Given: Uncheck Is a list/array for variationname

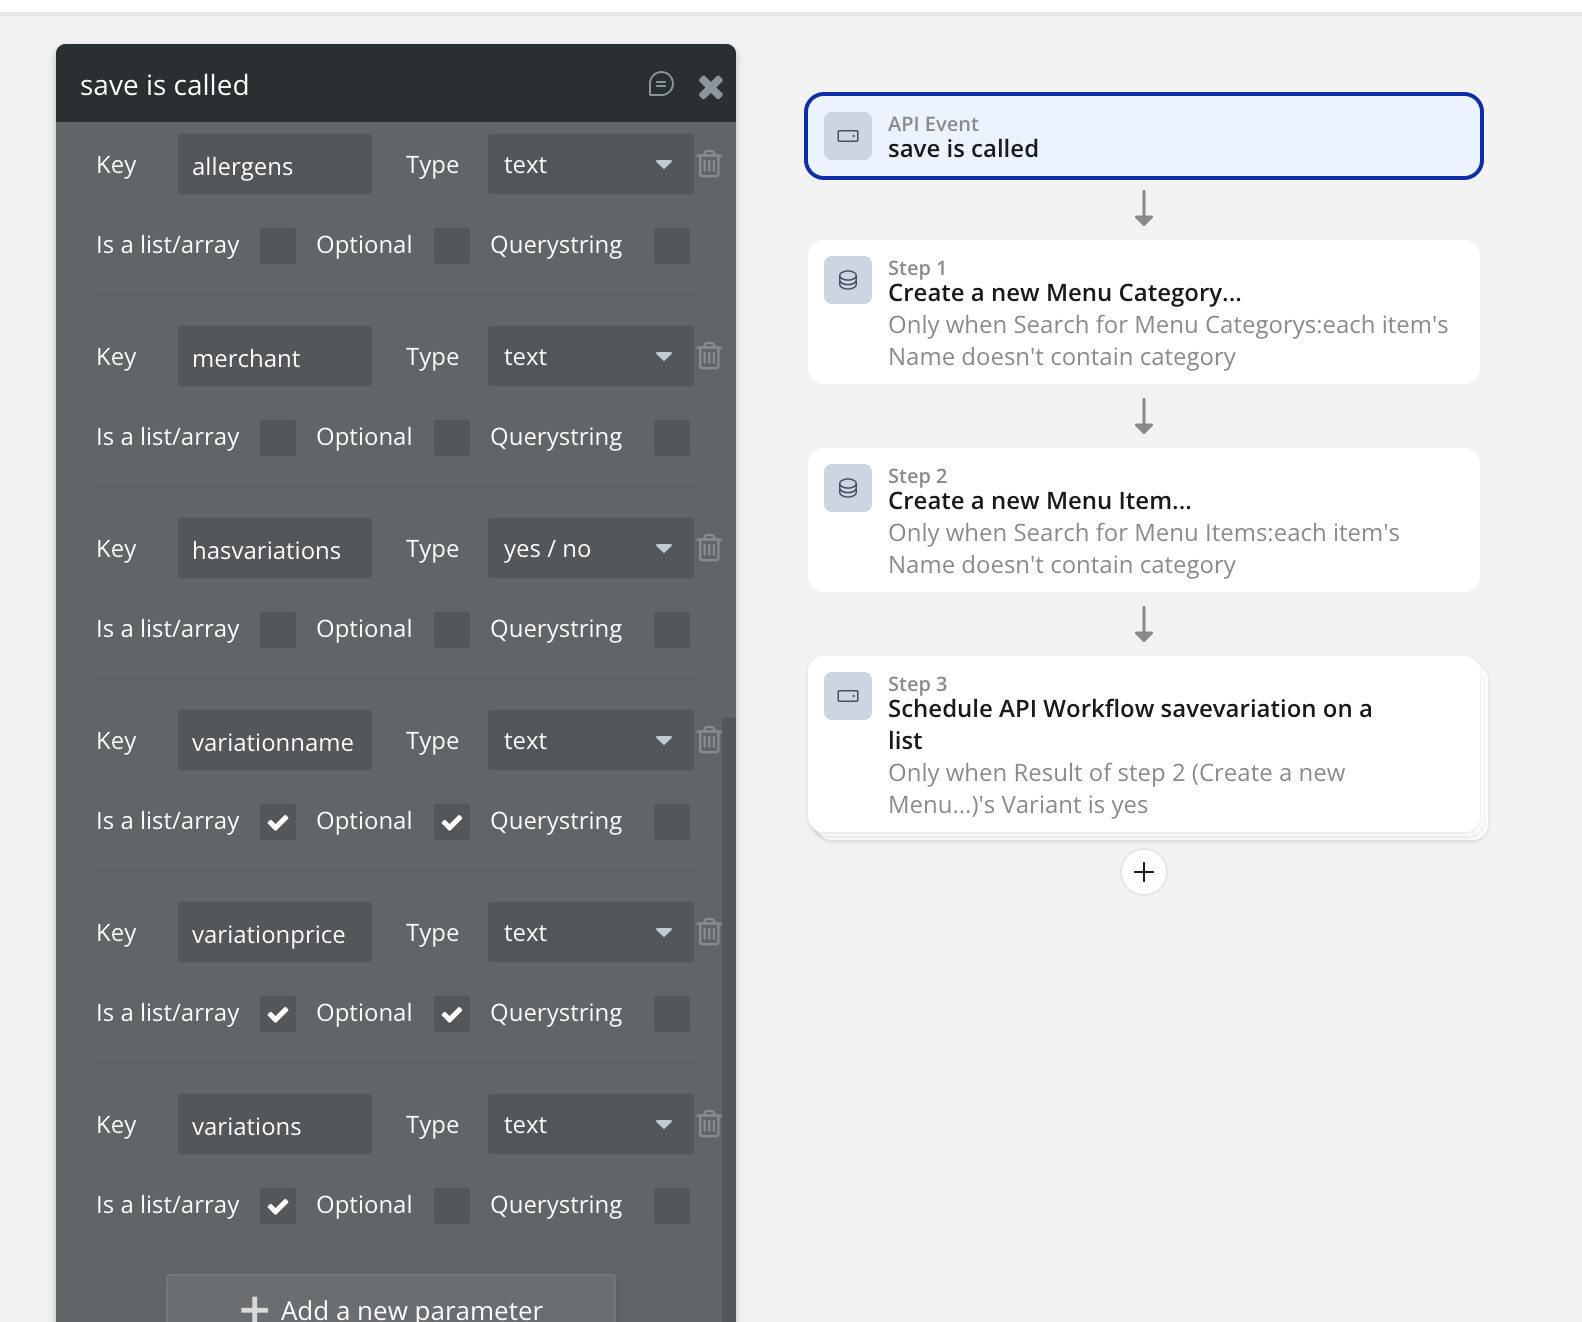Looking at the screenshot, I should click(x=278, y=822).
